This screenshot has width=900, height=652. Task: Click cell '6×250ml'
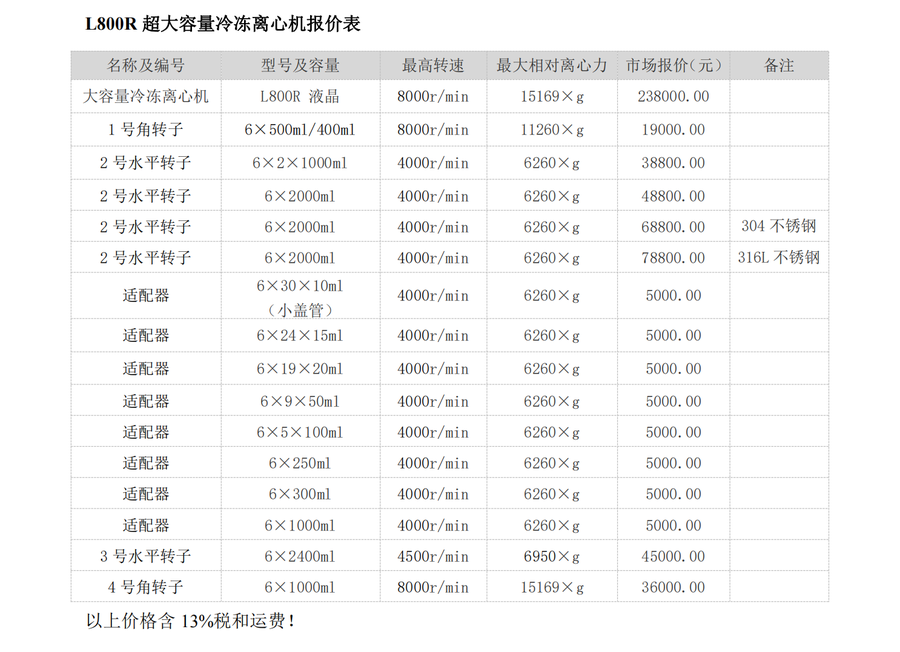[x=300, y=463]
